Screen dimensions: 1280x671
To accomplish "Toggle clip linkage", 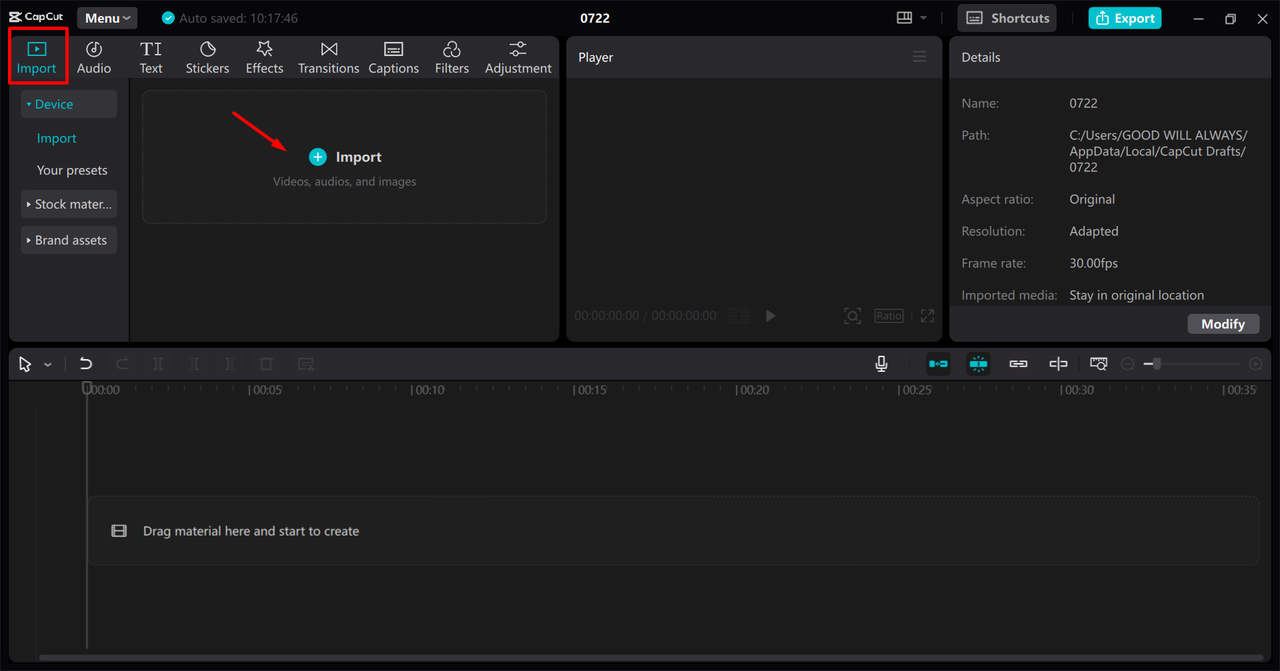I will (1018, 364).
